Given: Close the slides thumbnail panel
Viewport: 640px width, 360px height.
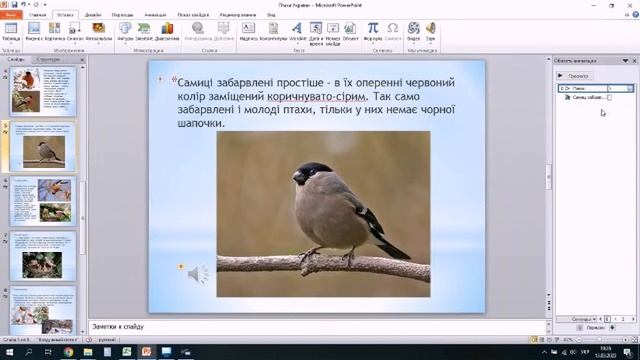Looking at the screenshot, I should tap(82, 60).
